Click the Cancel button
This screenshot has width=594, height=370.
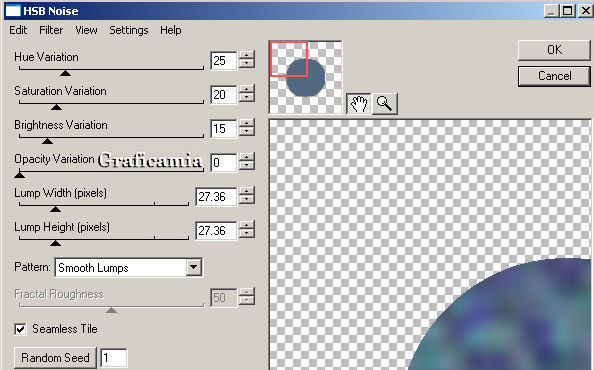point(554,76)
